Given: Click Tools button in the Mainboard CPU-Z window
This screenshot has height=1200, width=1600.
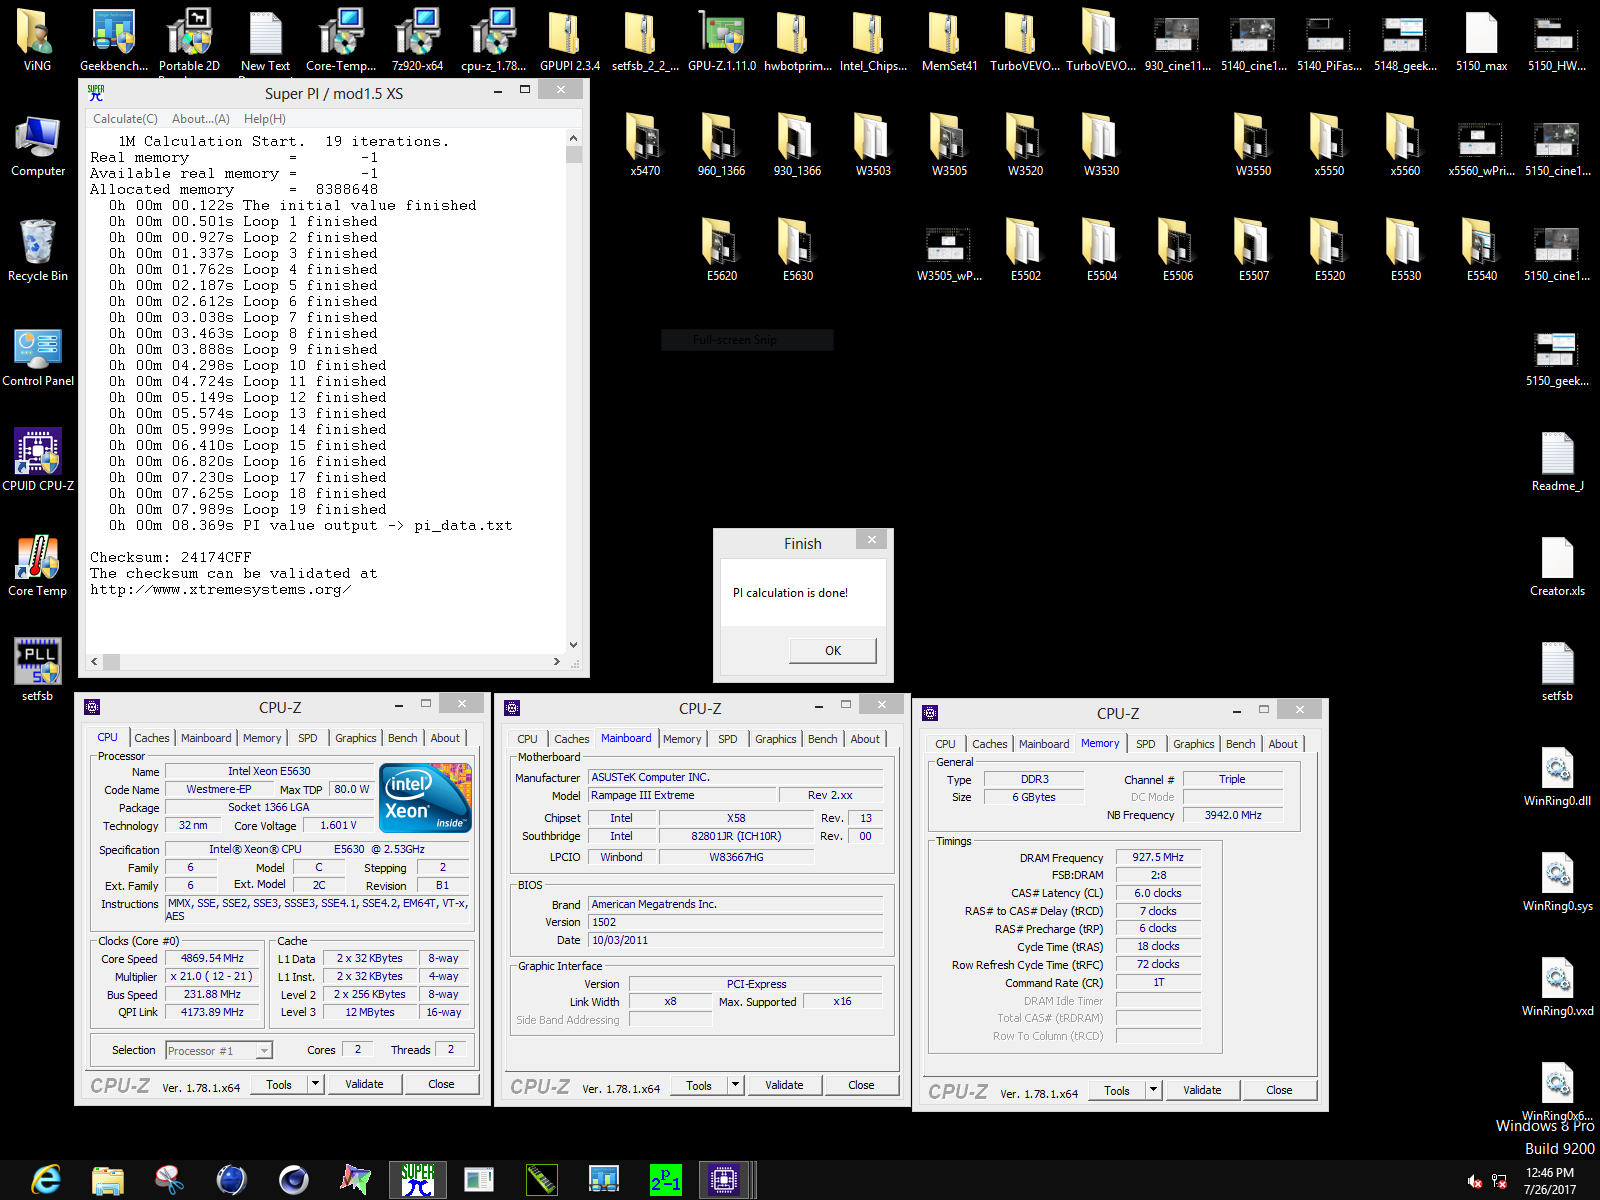Looking at the screenshot, I should [x=699, y=1085].
